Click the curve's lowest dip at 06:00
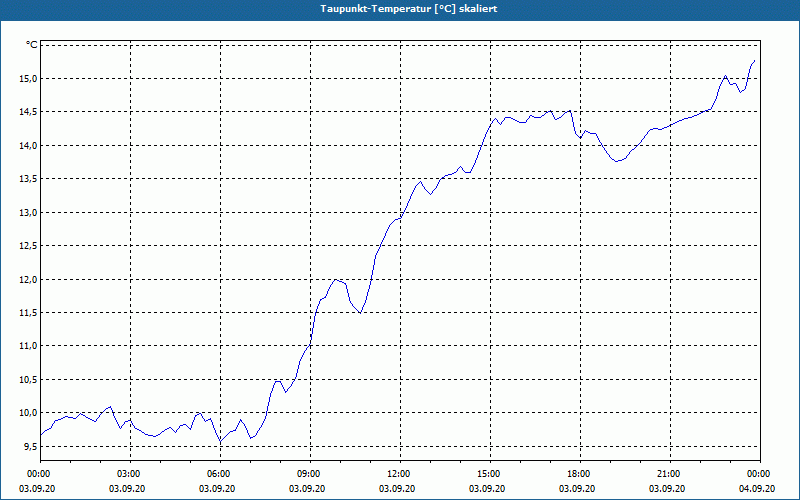 point(220,442)
